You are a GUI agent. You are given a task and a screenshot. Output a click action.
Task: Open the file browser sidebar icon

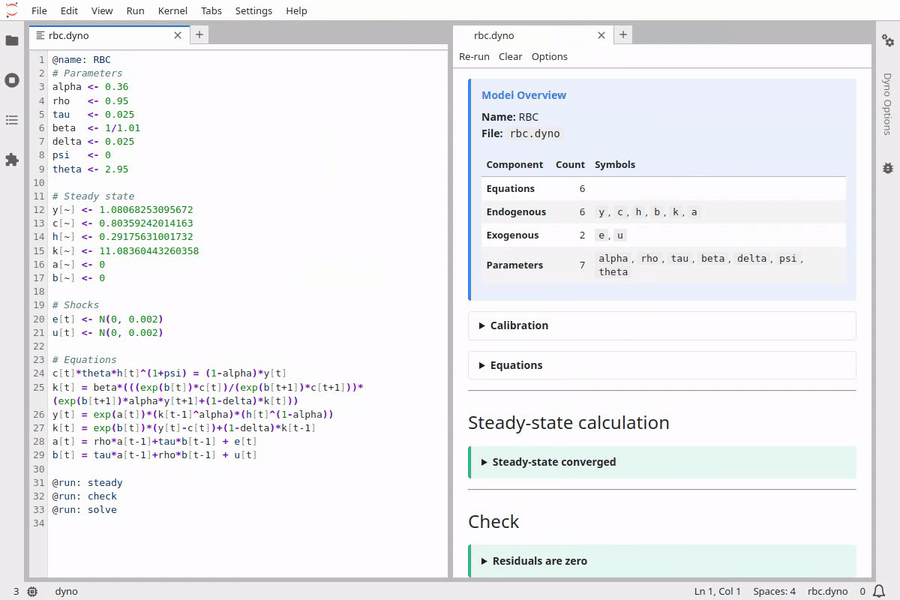tap(12, 41)
